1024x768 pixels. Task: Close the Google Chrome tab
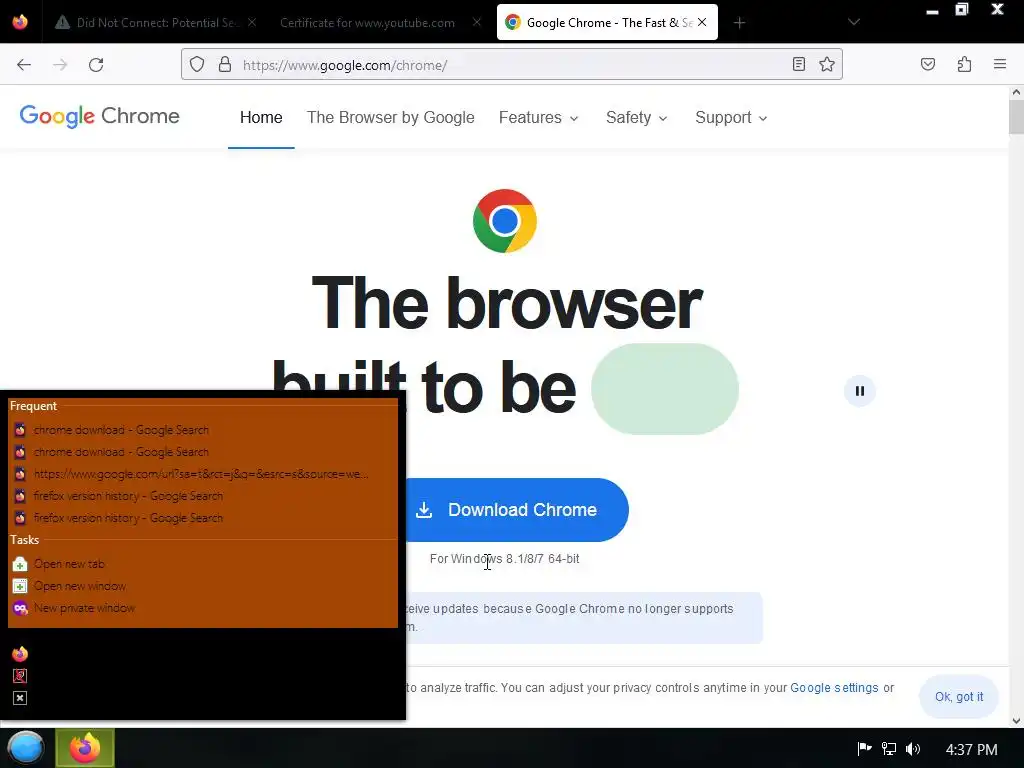point(702,22)
